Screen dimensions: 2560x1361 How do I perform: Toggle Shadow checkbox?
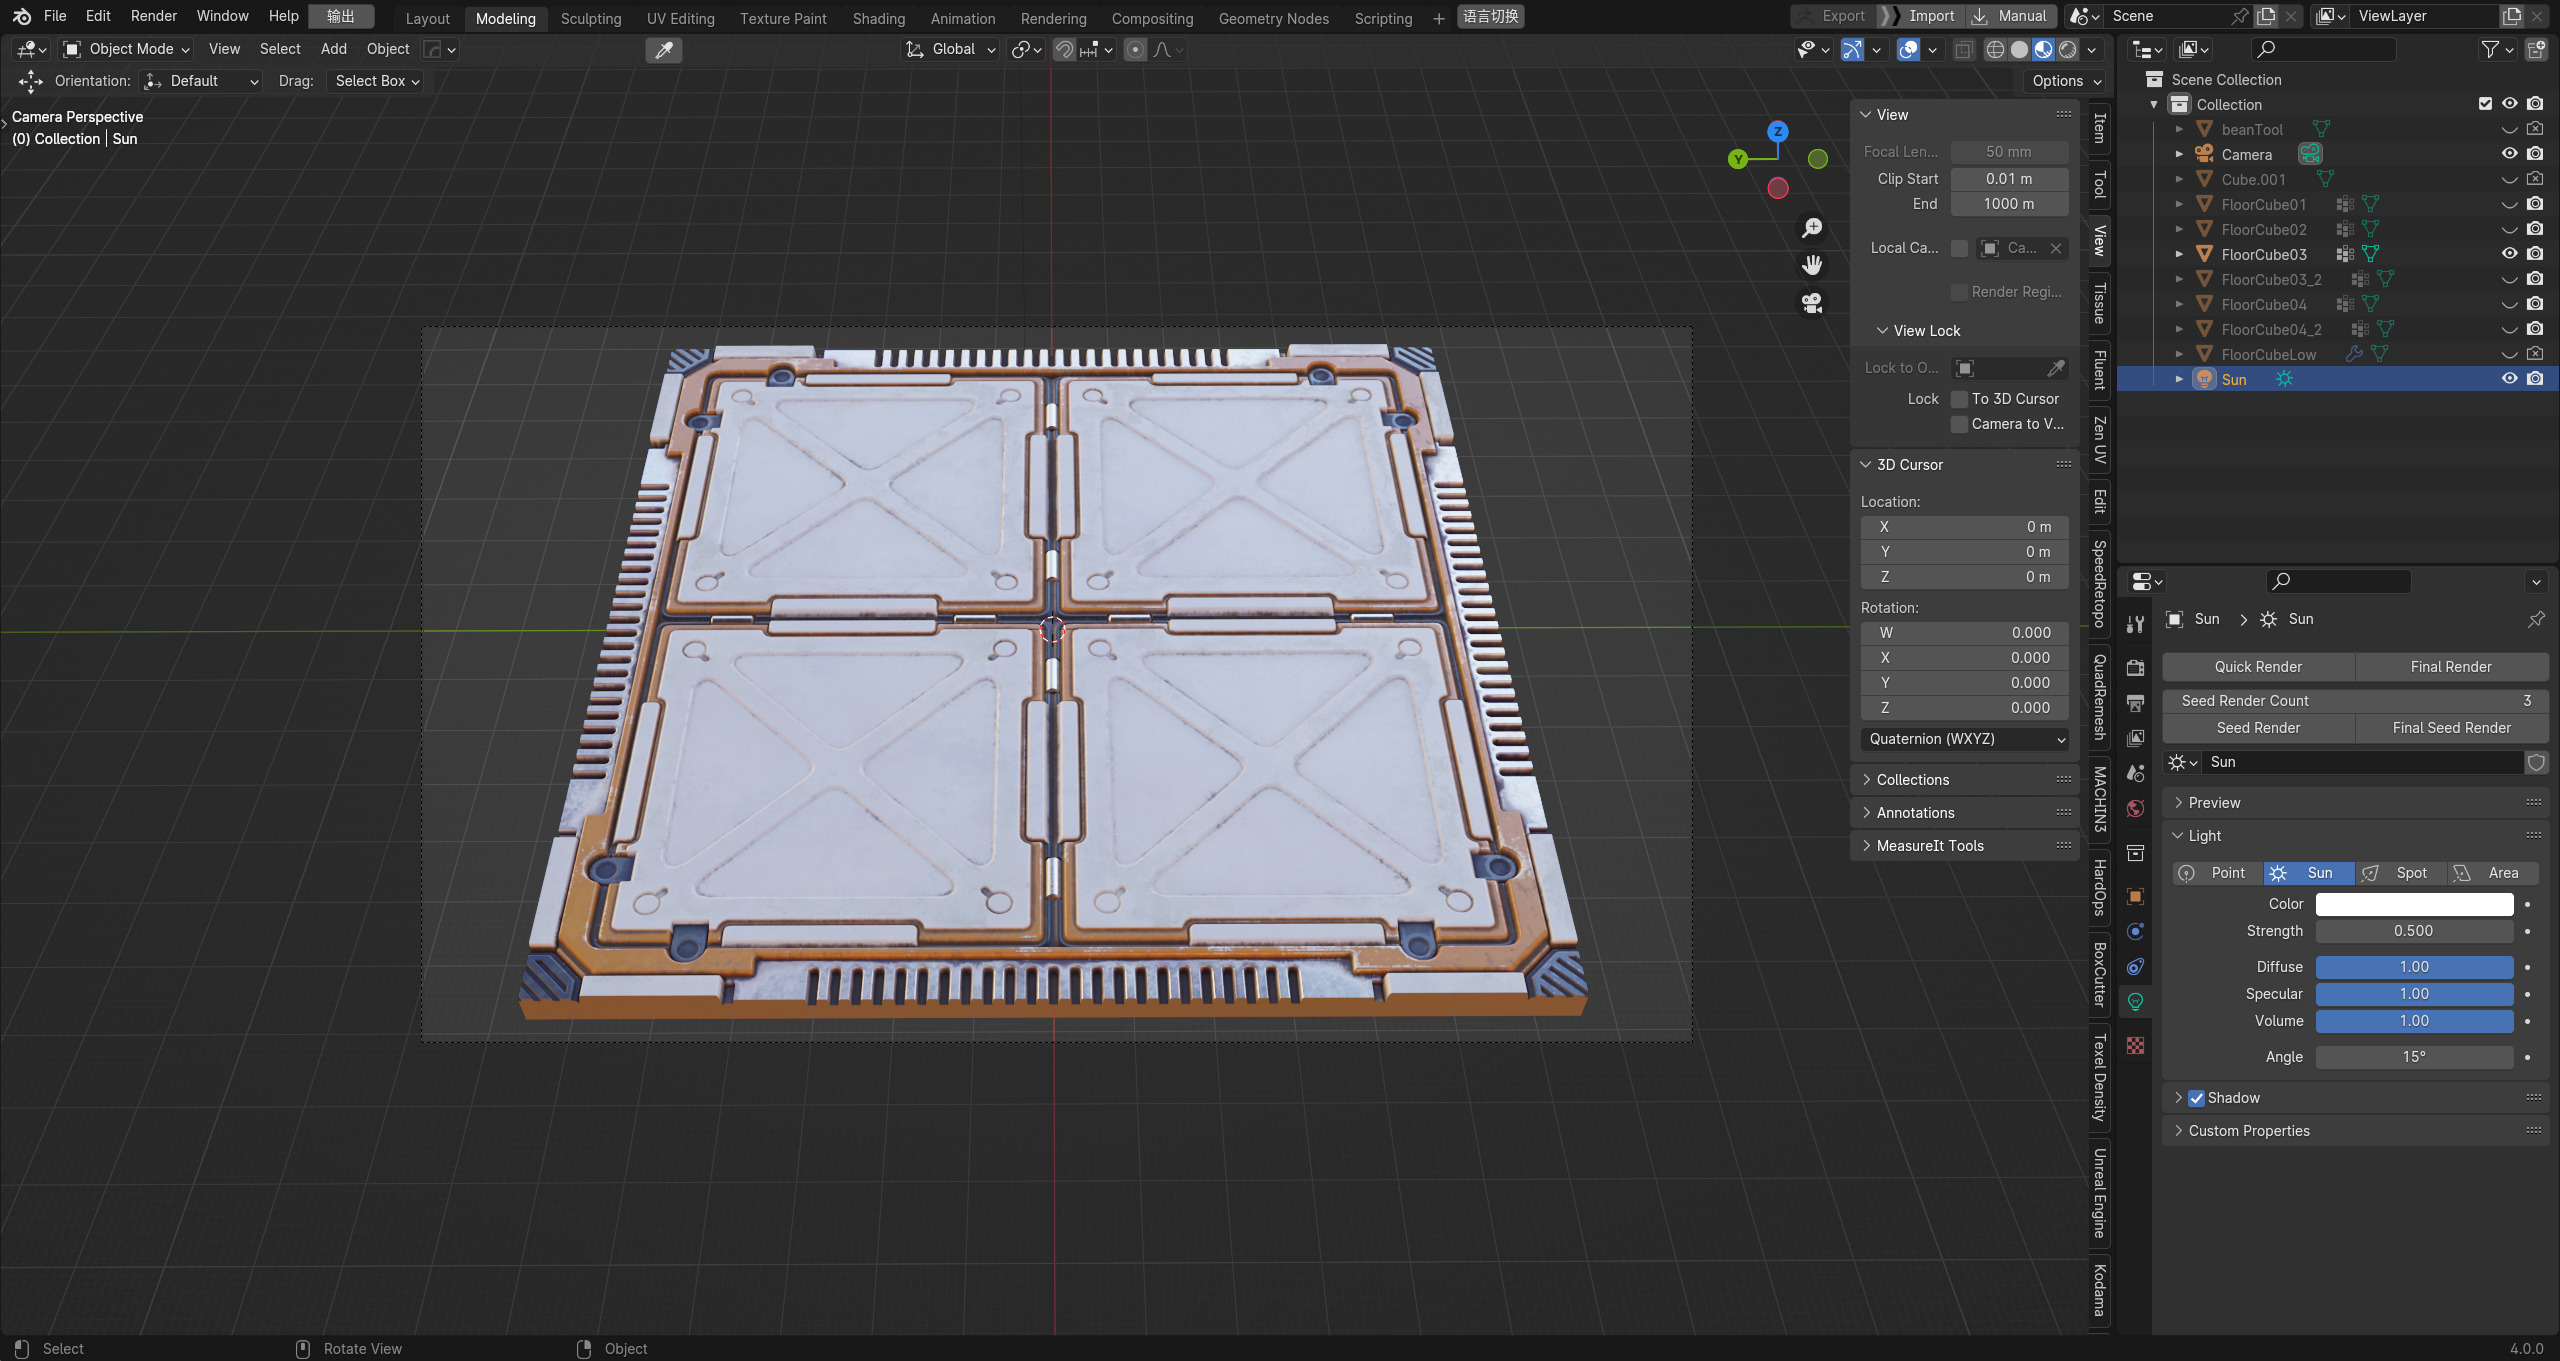[x=2197, y=1098]
